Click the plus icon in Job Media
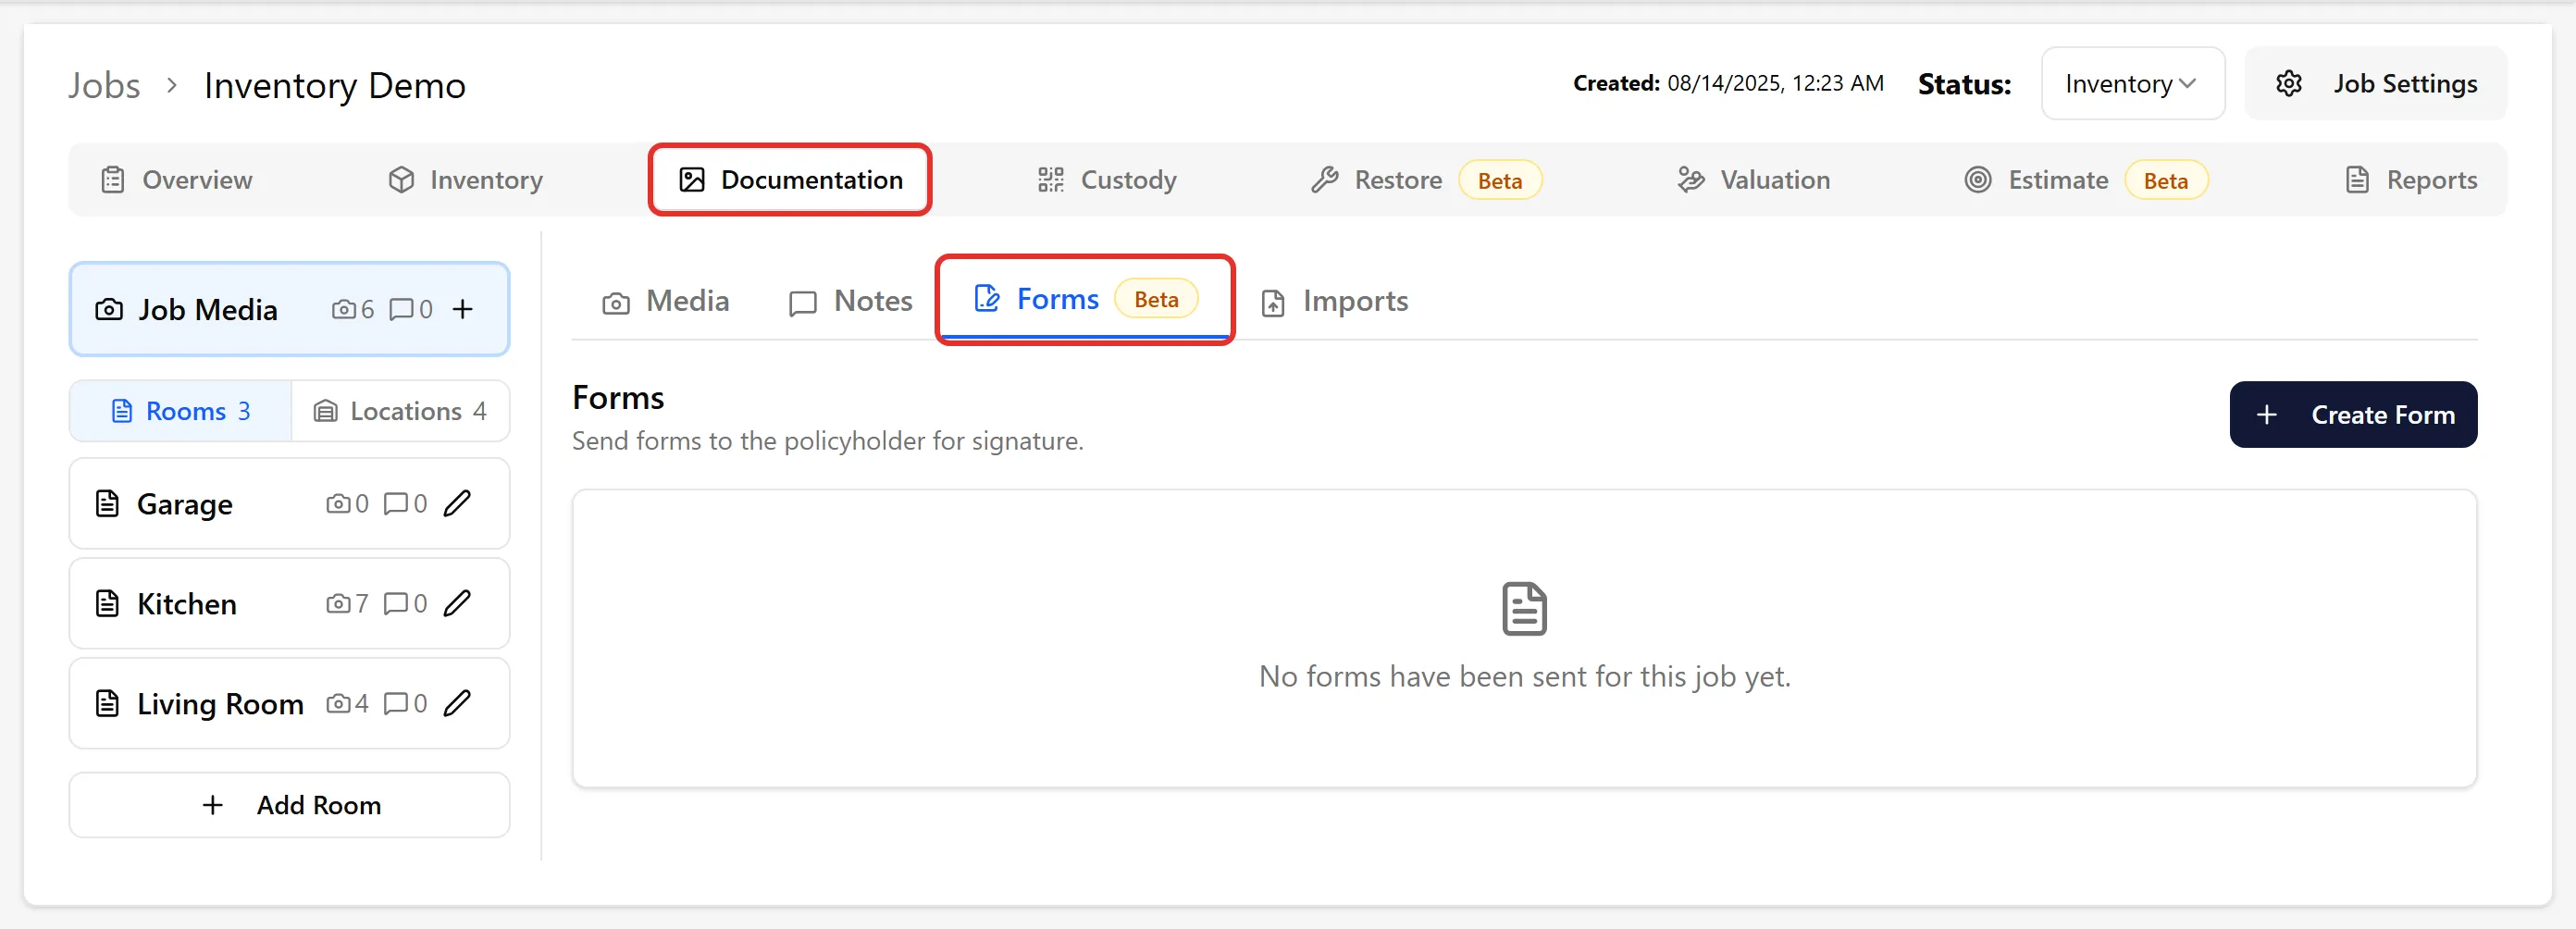Image resolution: width=2576 pixels, height=929 pixels. pos(462,309)
